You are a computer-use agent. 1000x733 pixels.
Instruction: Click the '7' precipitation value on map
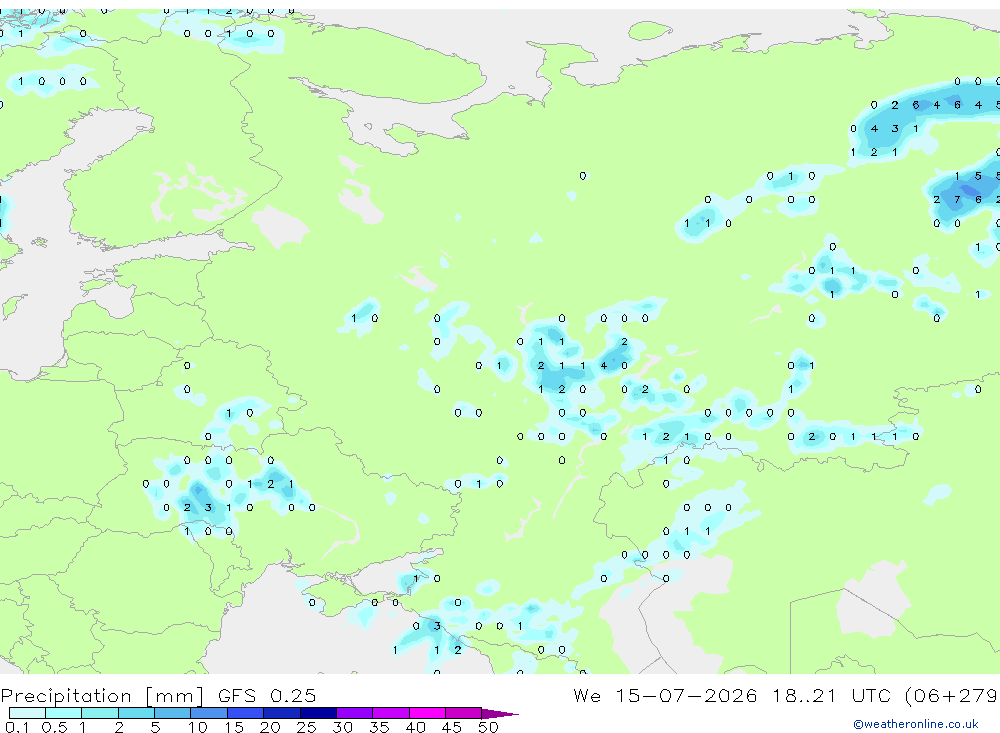click(957, 200)
